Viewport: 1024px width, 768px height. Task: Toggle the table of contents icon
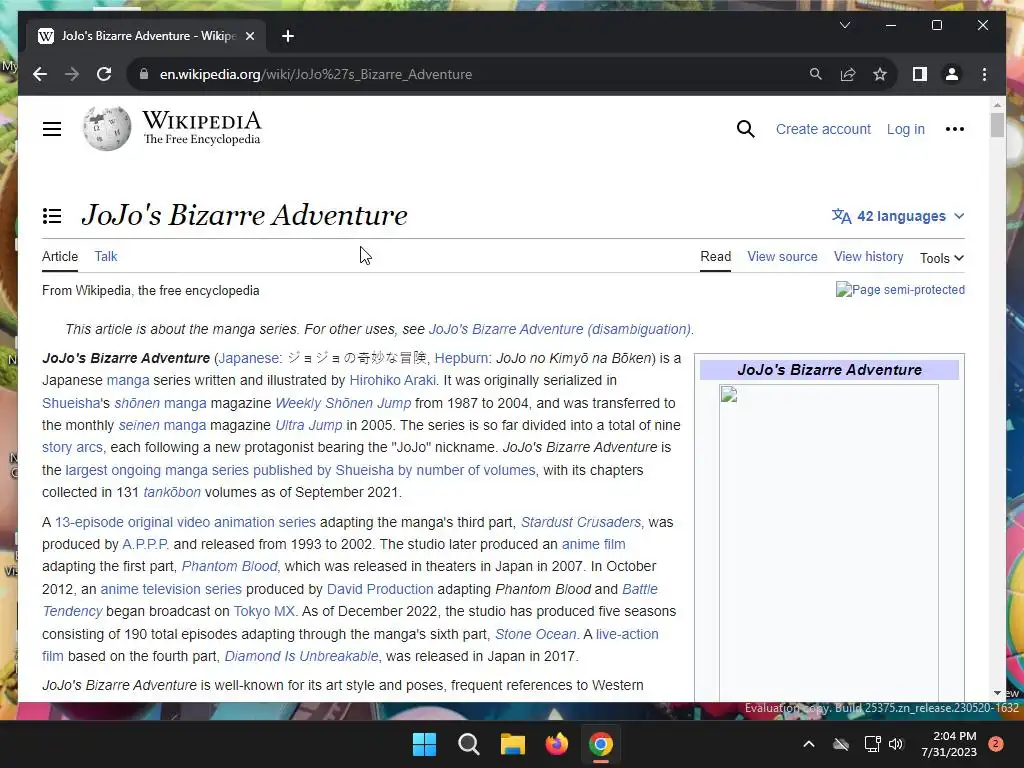[x=52, y=216]
